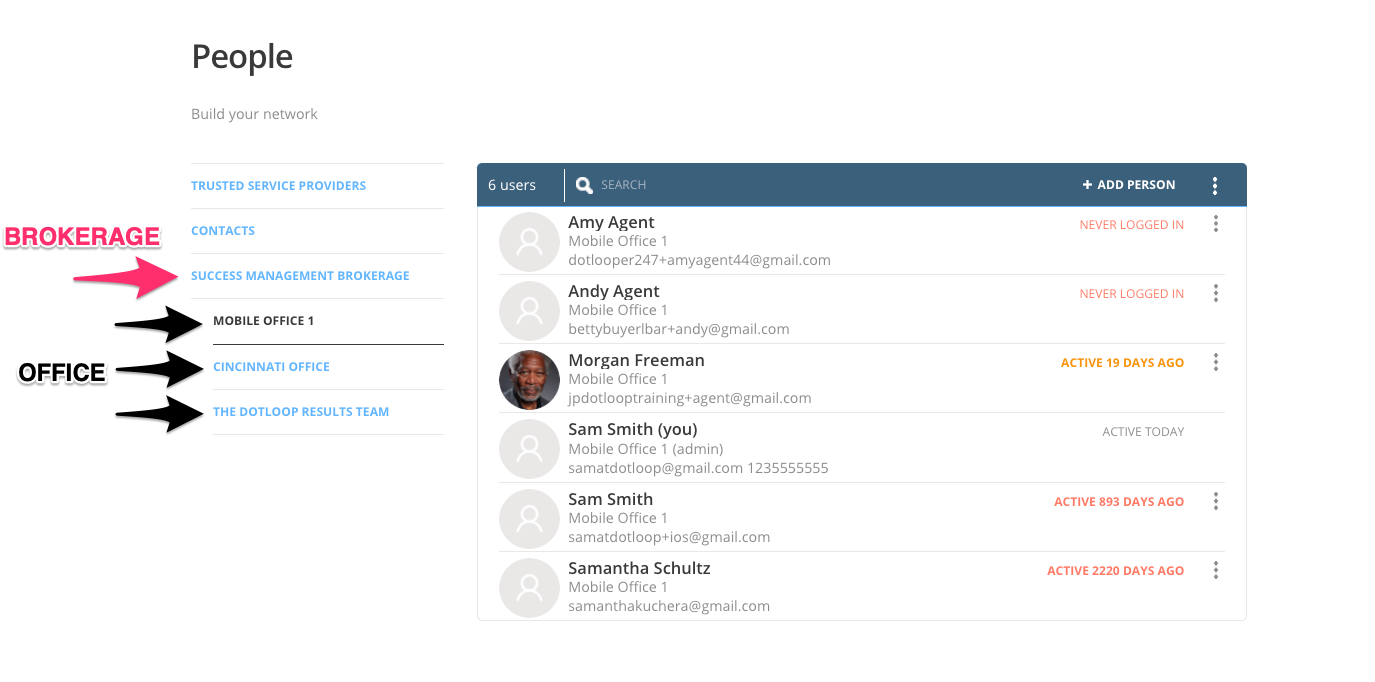Image resolution: width=1375 pixels, height=682 pixels.
Task: Switch to Cincinnati Office
Action: 271,367
